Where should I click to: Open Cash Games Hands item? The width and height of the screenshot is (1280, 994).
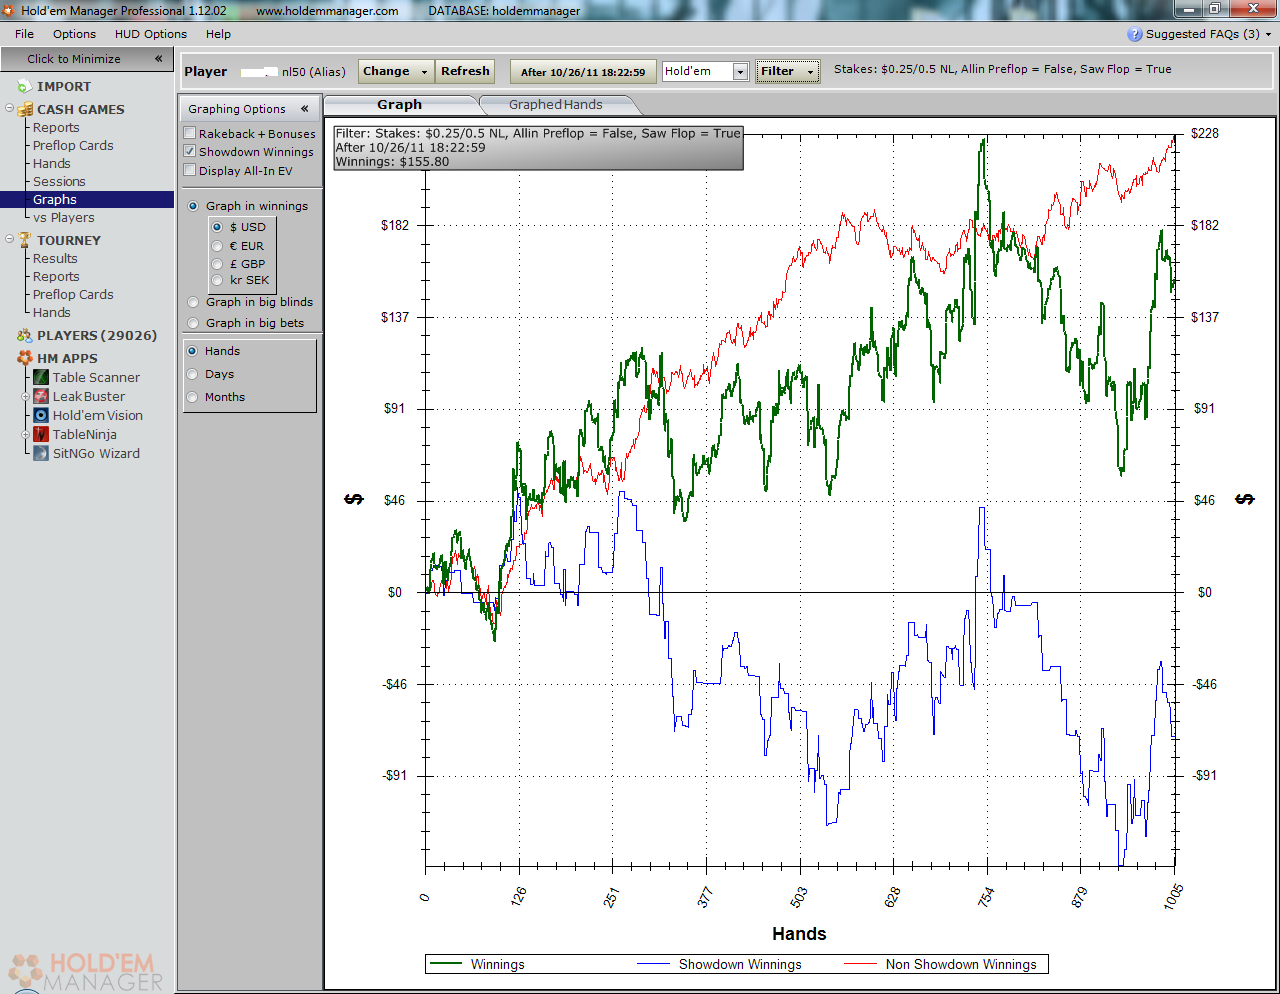tap(51, 163)
